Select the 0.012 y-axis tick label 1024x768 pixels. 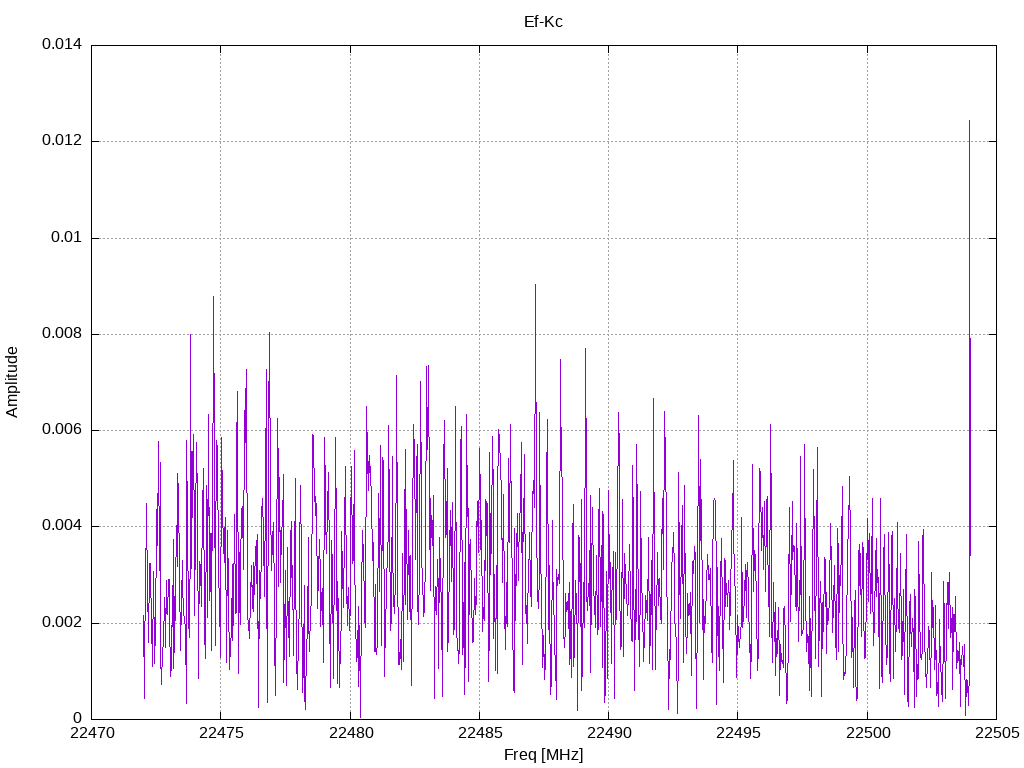tap(61, 141)
